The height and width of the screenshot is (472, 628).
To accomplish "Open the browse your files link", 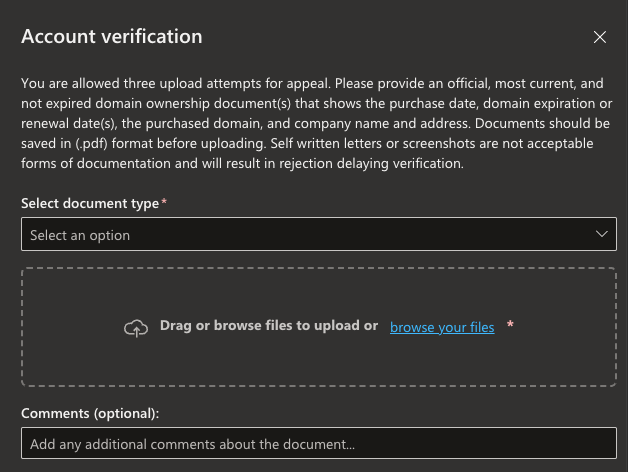I will coord(442,327).
